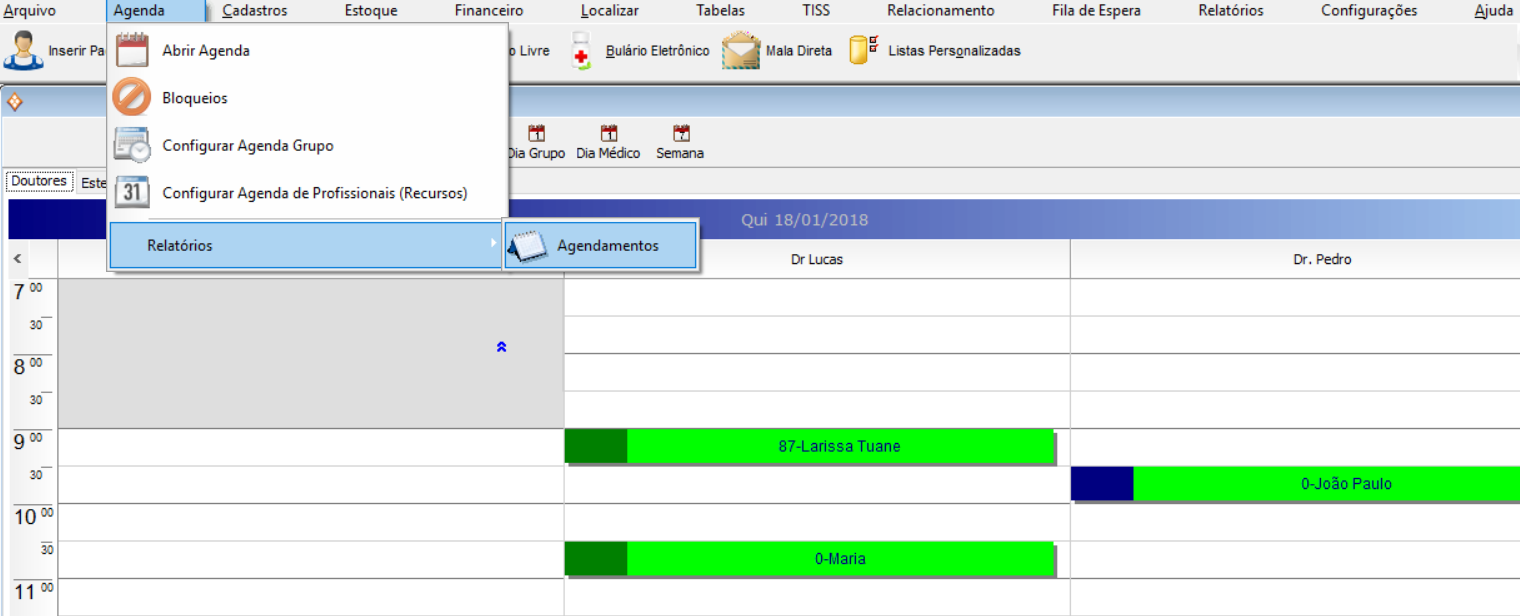Select the 87-Larissa Tuane appointment

pyautogui.click(x=839, y=447)
